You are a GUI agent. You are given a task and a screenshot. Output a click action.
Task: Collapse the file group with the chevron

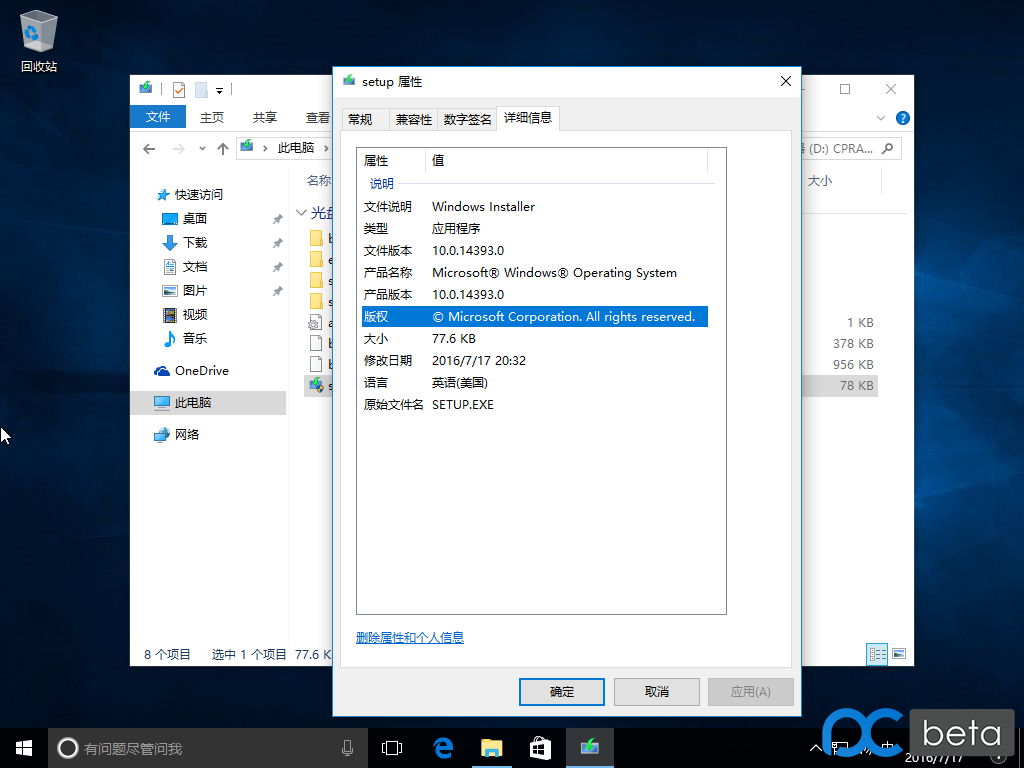[x=301, y=213]
